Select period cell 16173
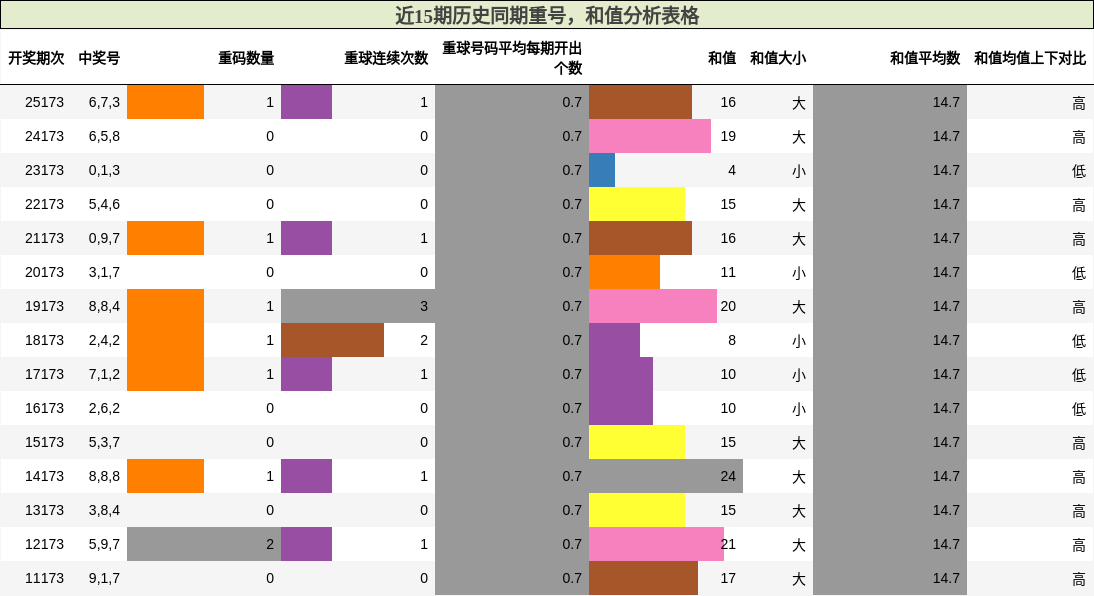This screenshot has width=1094, height=596. pos(44,408)
